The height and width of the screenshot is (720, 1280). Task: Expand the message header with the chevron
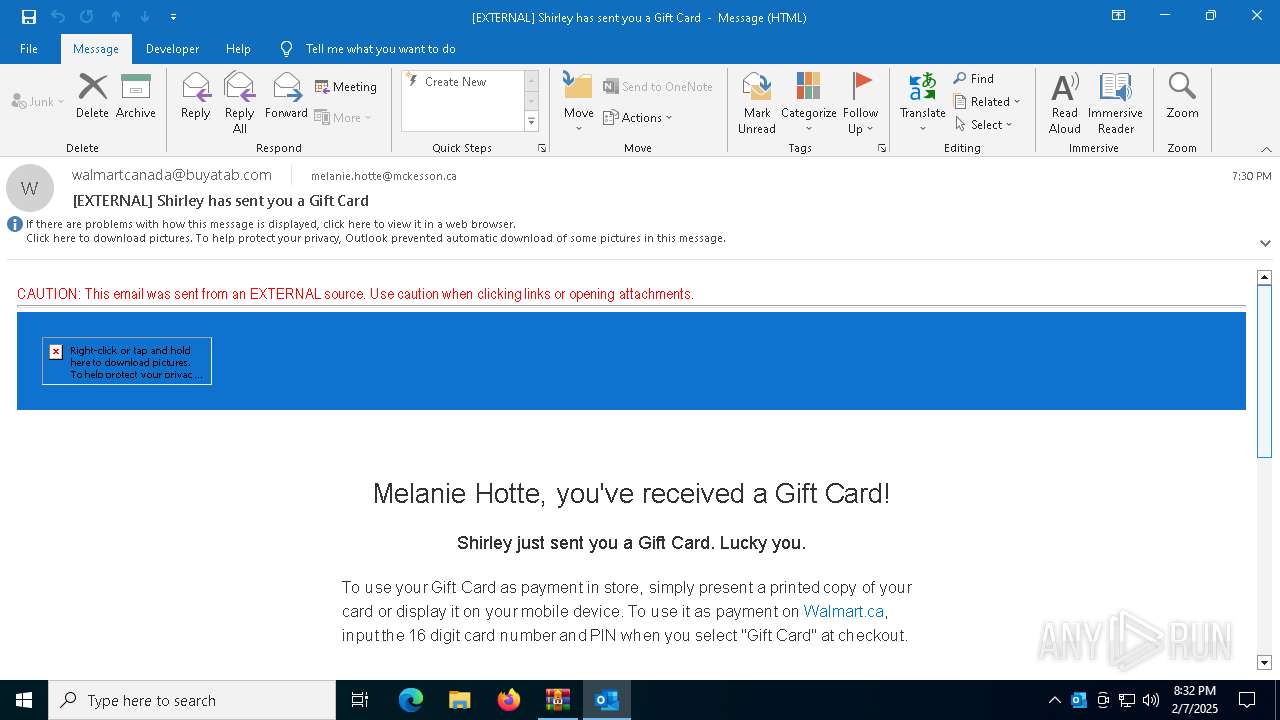[1265, 243]
